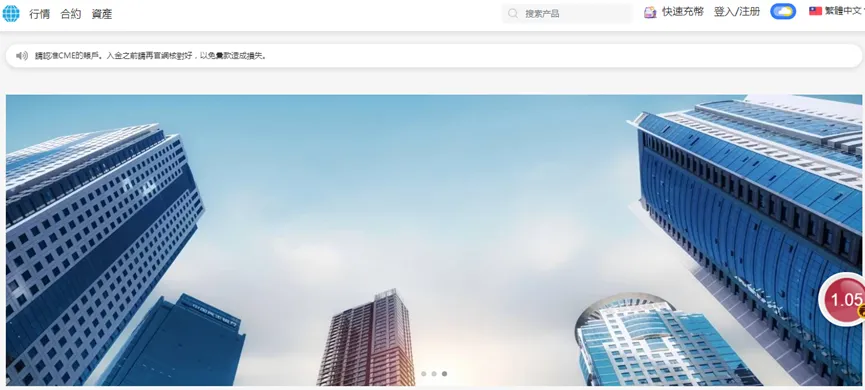Click the globe logo icon
This screenshot has width=865, height=390.
click(x=11, y=13)
